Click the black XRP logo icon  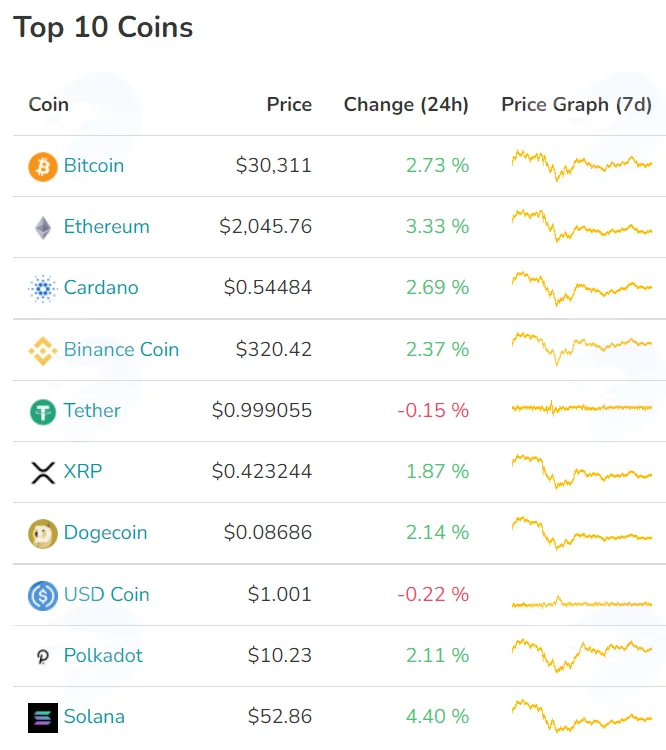coord(43,473)
